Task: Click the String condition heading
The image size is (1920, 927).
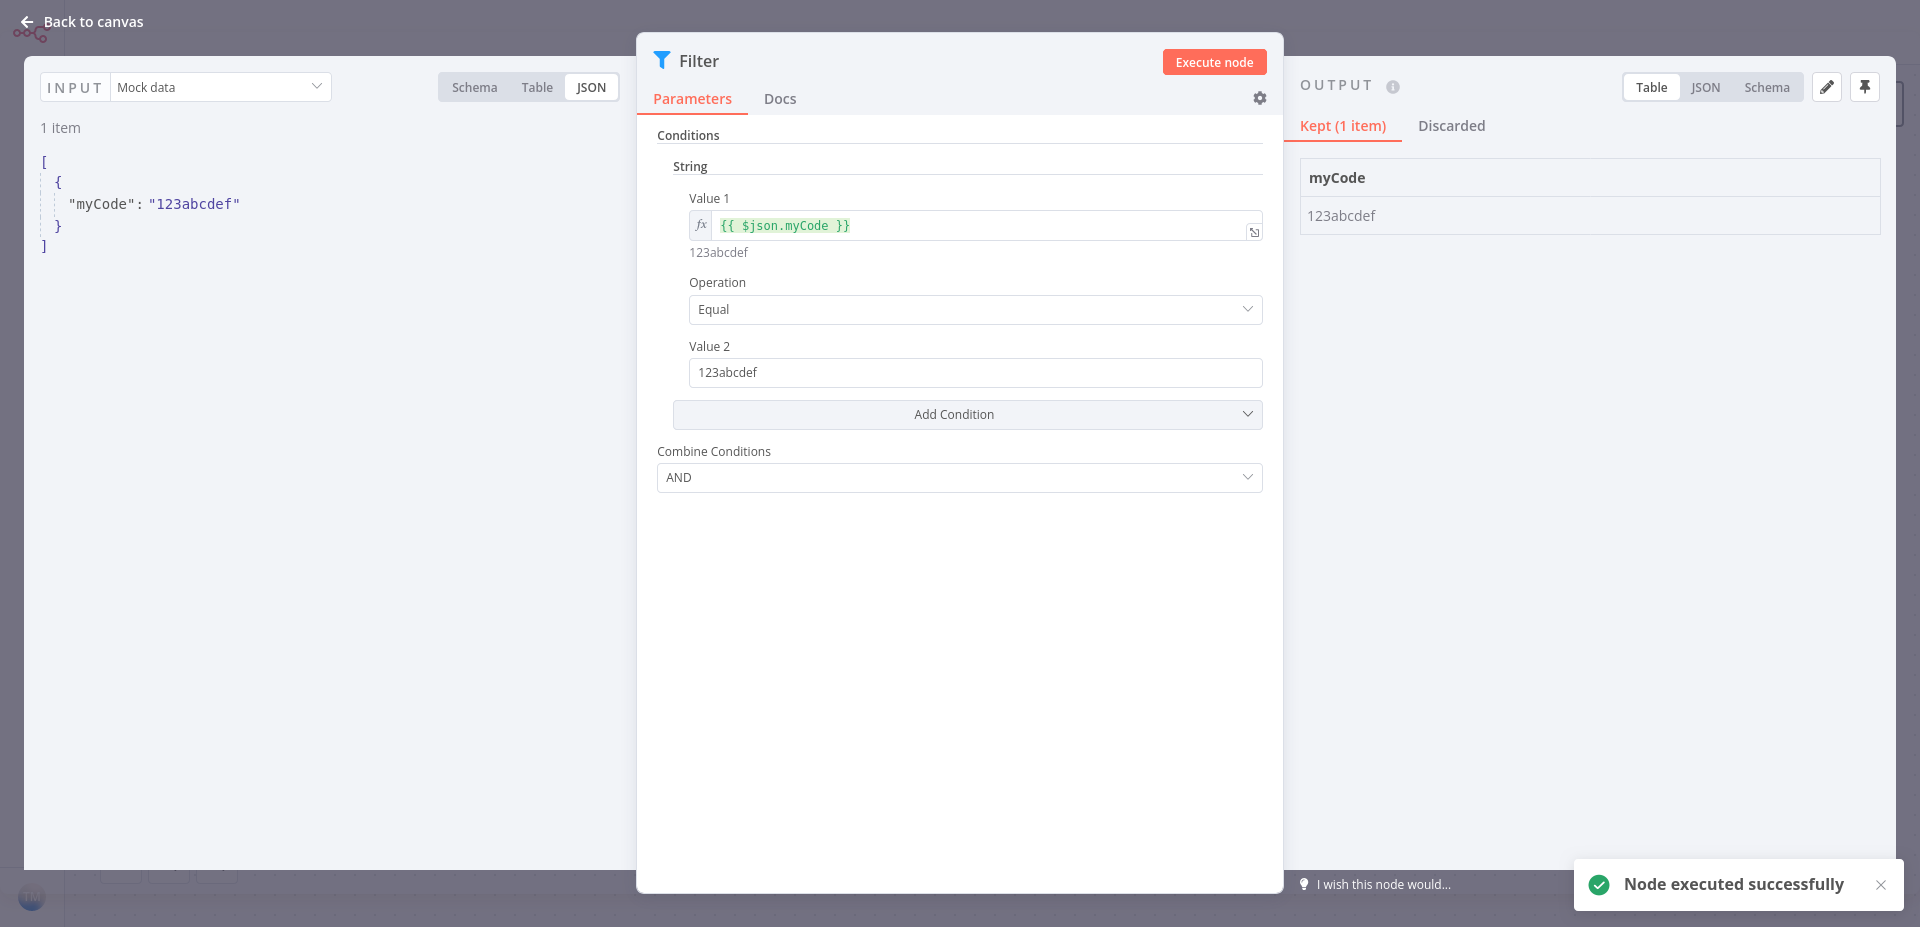Action: tap(690, 167)
